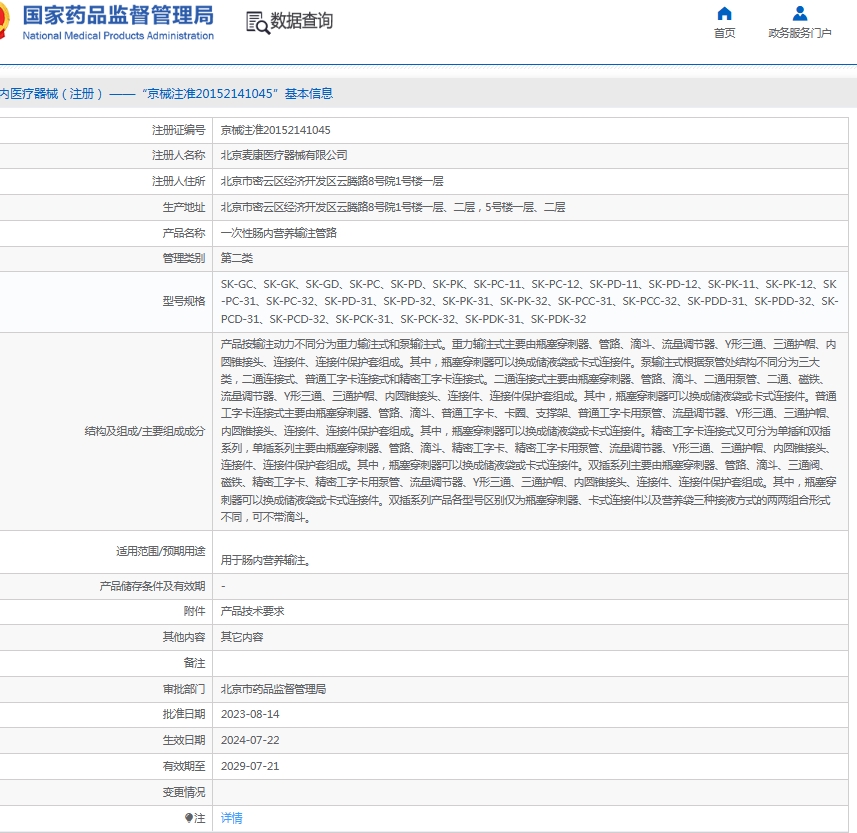The image size is (857, 833).
Task: Select approval department 北京市药品监督管理局
Action: pyautogui.click(x=273, y=689)
